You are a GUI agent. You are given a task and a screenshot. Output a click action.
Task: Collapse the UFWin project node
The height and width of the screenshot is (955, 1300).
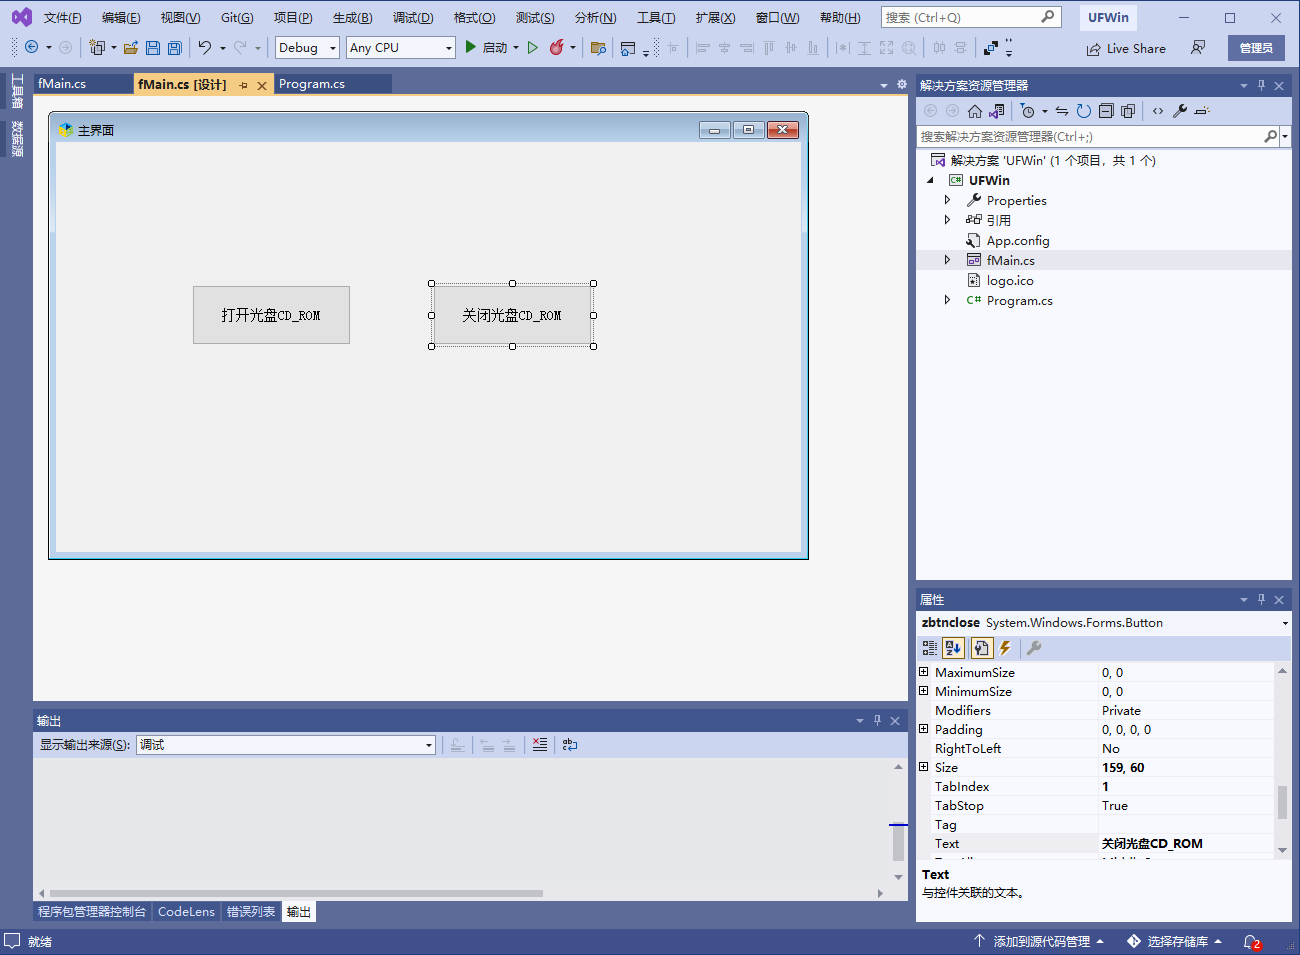(x=930, y=180)
